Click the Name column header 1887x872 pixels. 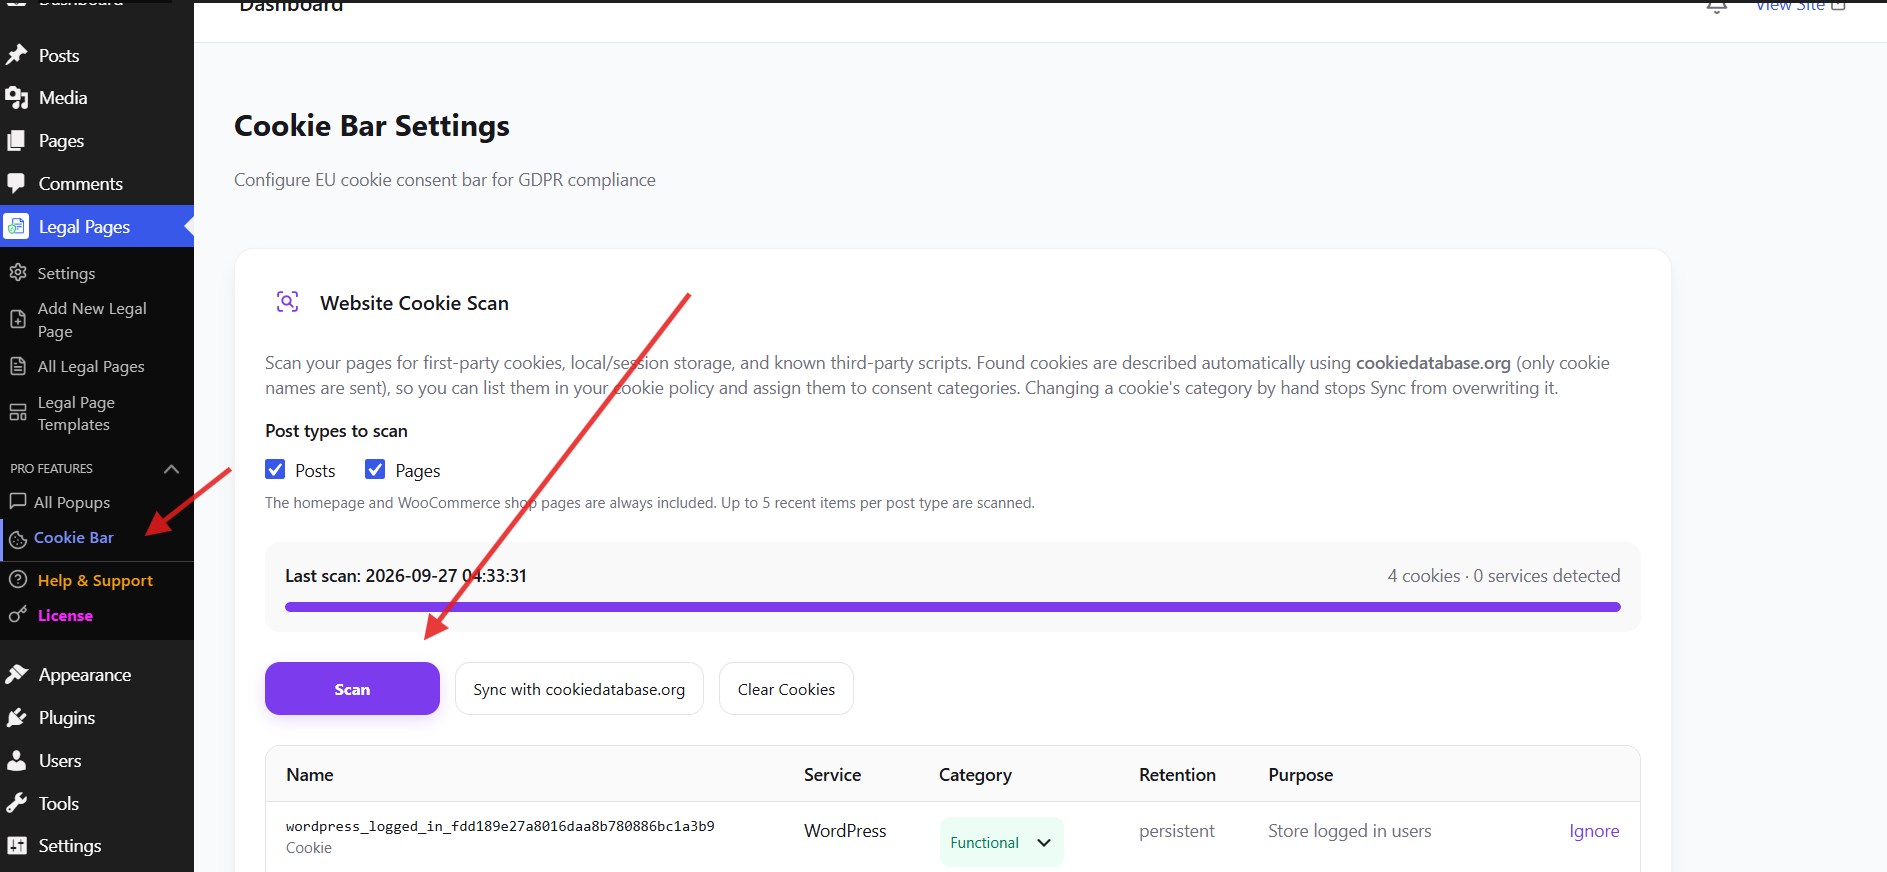click(310, 775)
